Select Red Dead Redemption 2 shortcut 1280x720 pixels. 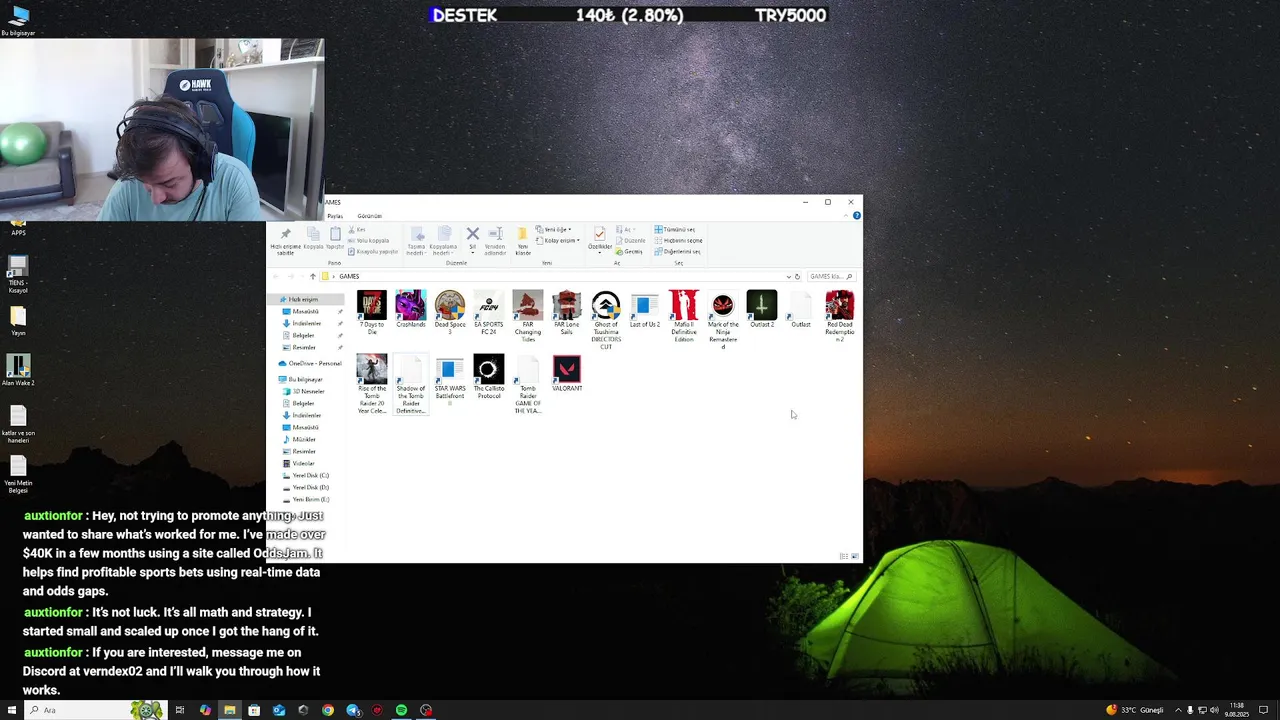840,315
